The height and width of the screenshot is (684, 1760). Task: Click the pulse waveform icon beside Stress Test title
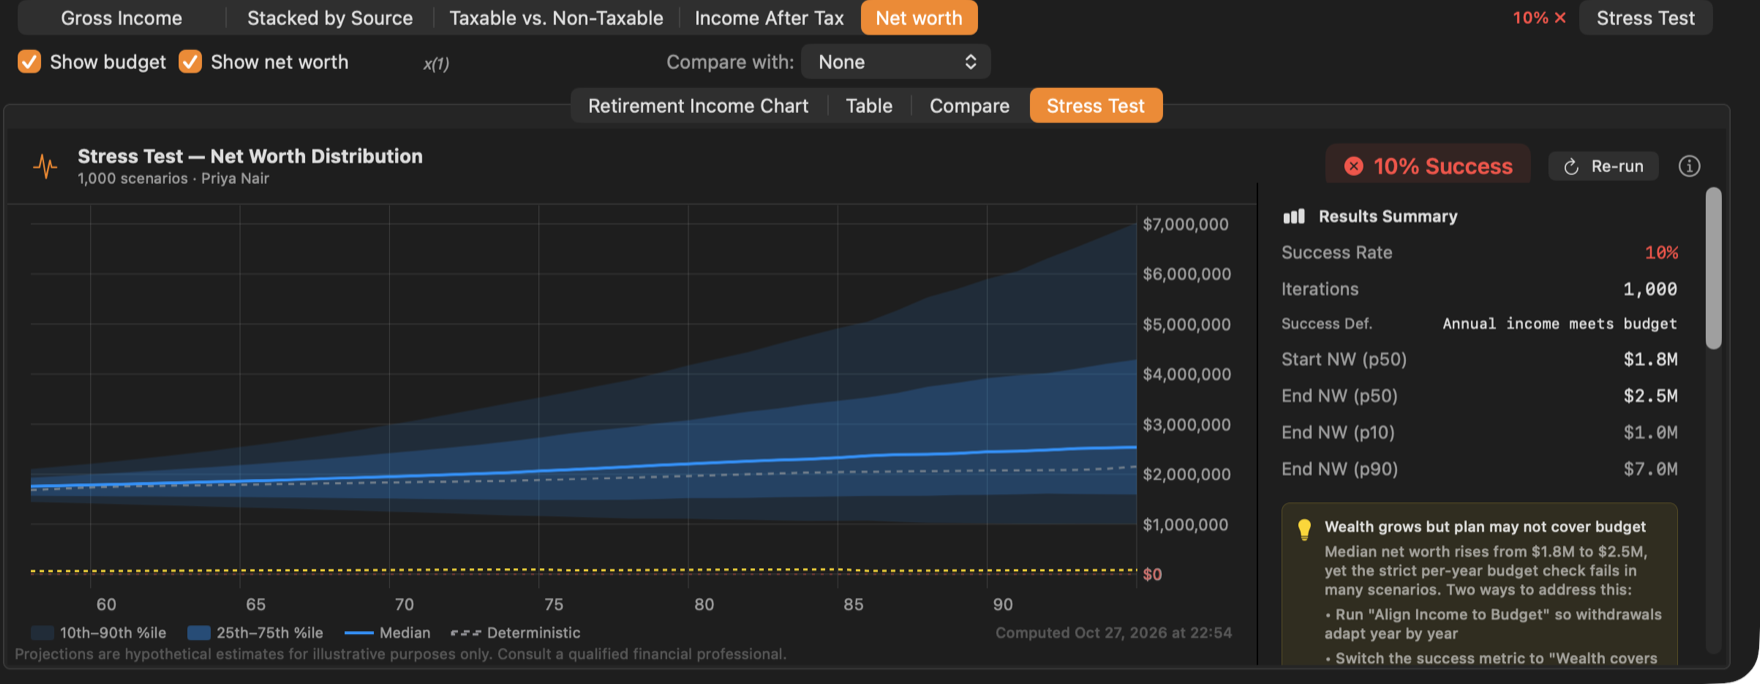pos(45,166)
